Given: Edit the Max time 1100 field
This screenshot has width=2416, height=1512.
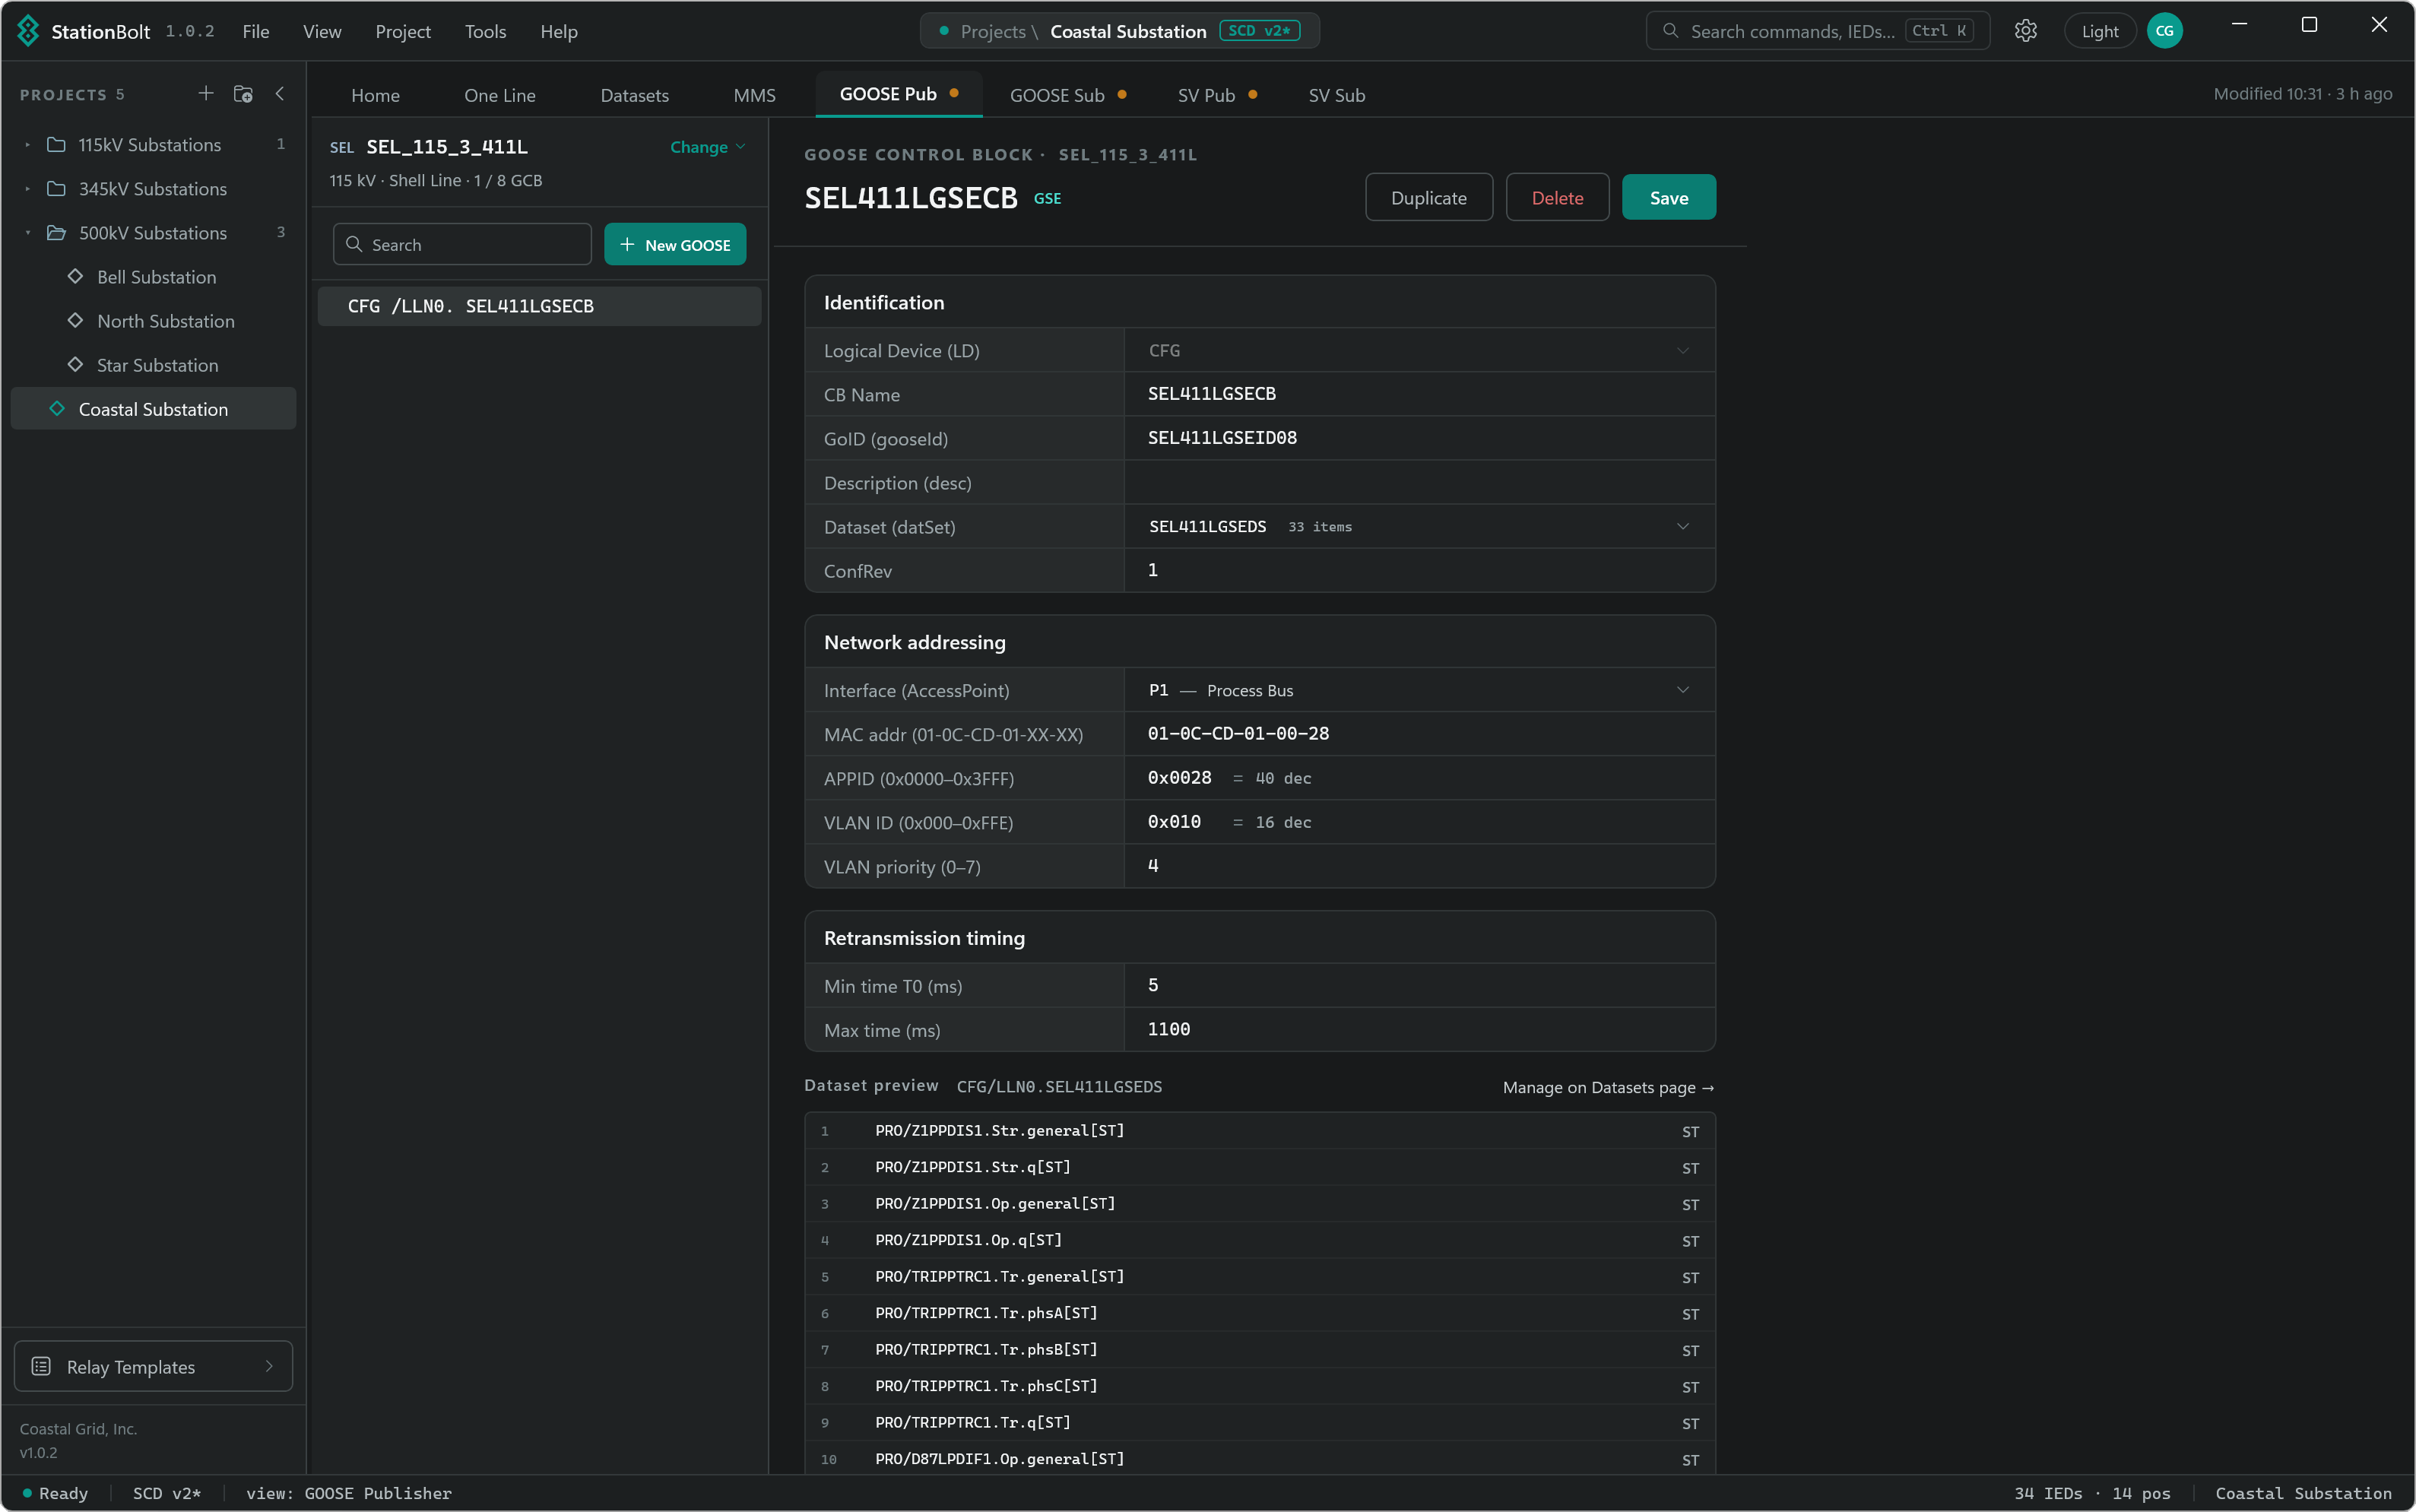Looking at the screenshot, I should click(1420, 1029).
